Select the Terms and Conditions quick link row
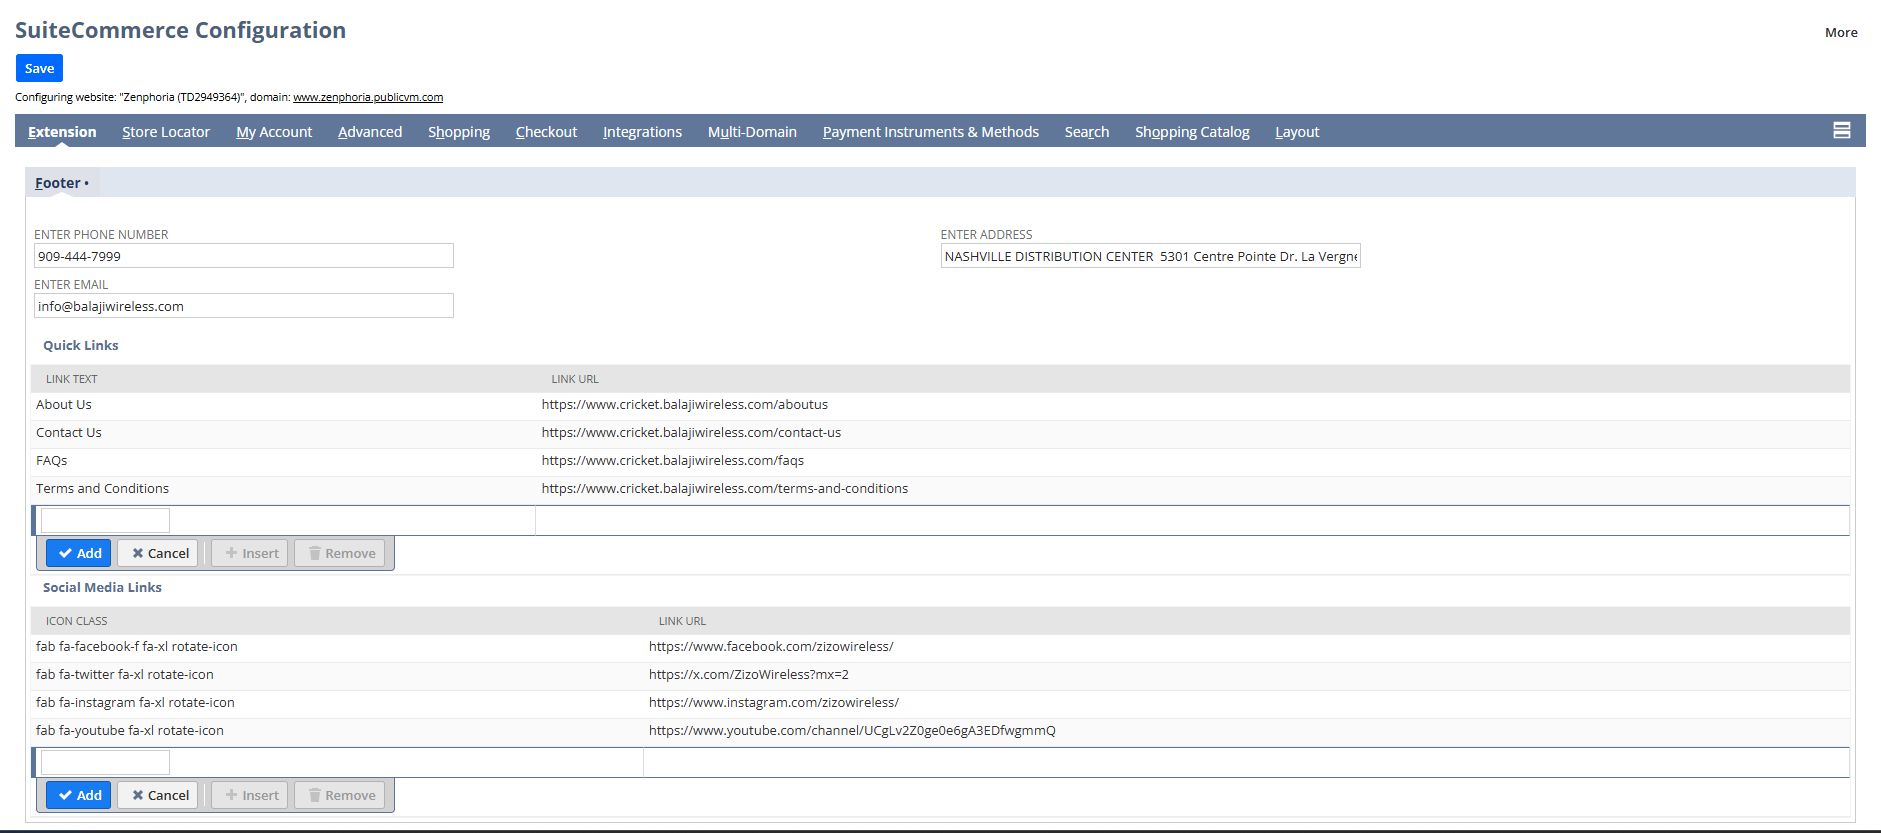Image resolution: width=1881 pixels, height=833 pixels. click(x=102, y=489)
